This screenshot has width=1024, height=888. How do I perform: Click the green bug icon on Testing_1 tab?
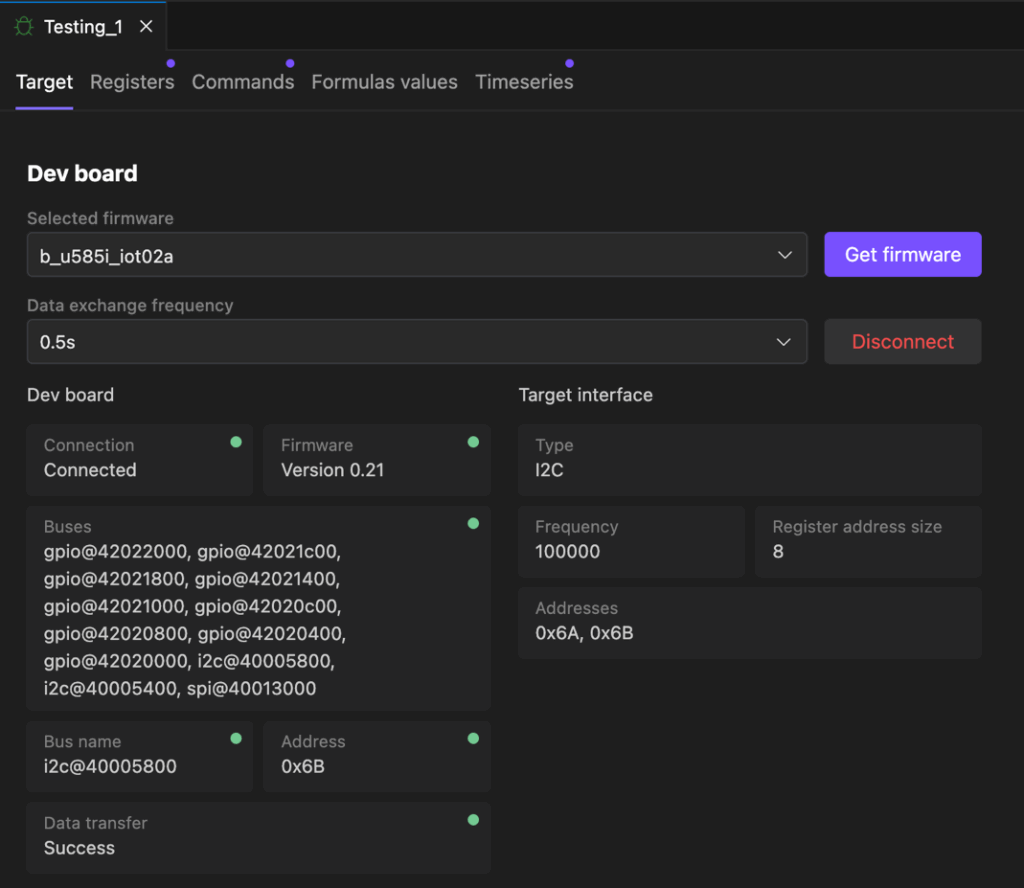pos(24,27)
